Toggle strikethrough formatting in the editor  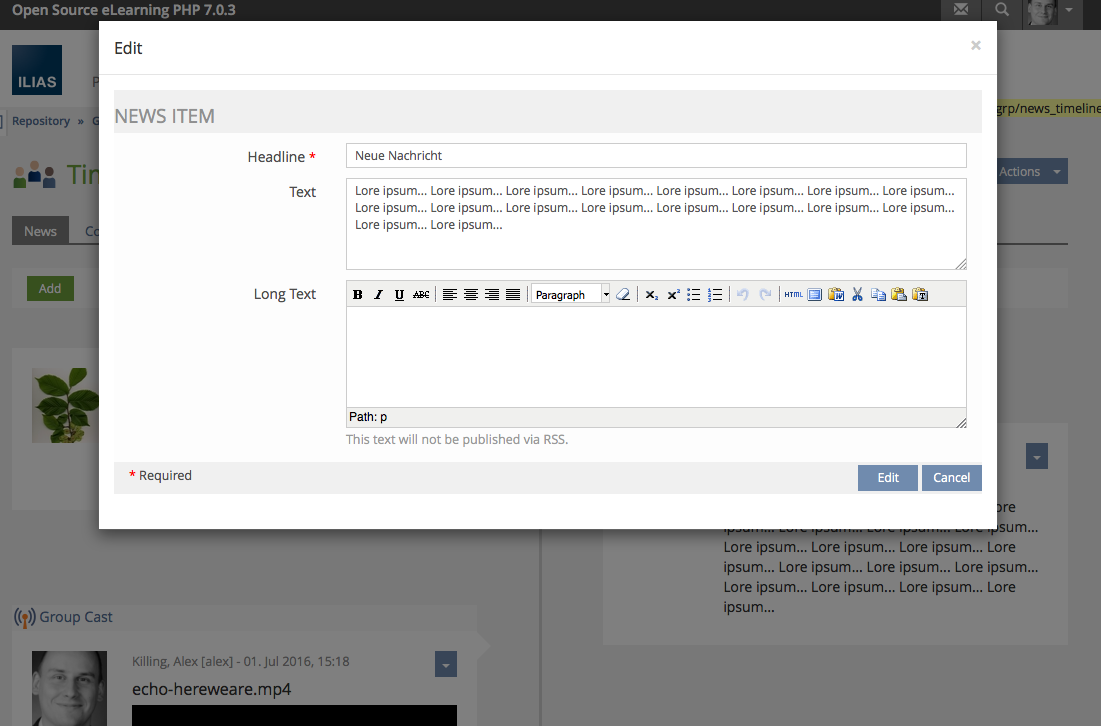[x=421, y=295]
